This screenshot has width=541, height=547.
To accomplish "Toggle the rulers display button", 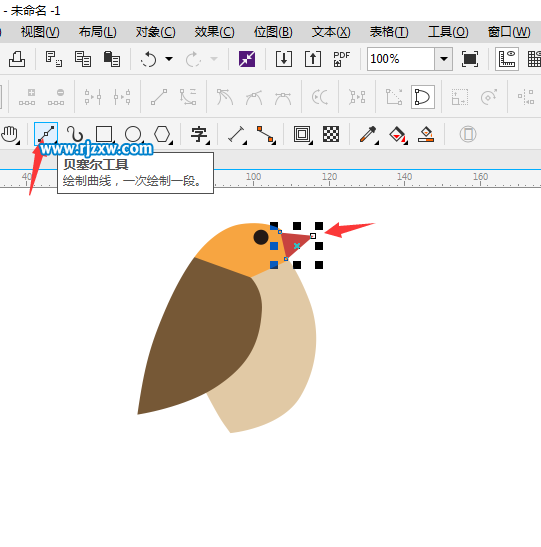I will pyautogui.click(x=506, y=59).
